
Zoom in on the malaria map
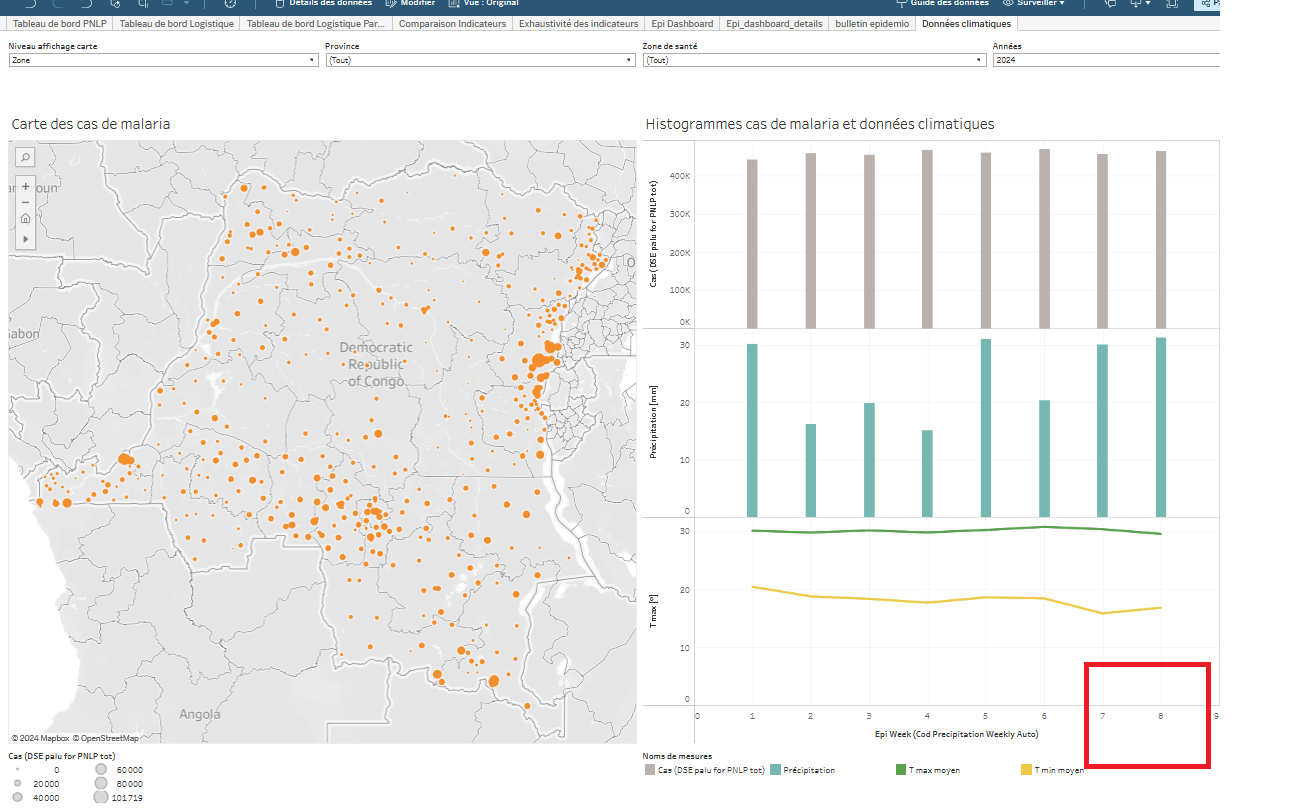[25, 186]
